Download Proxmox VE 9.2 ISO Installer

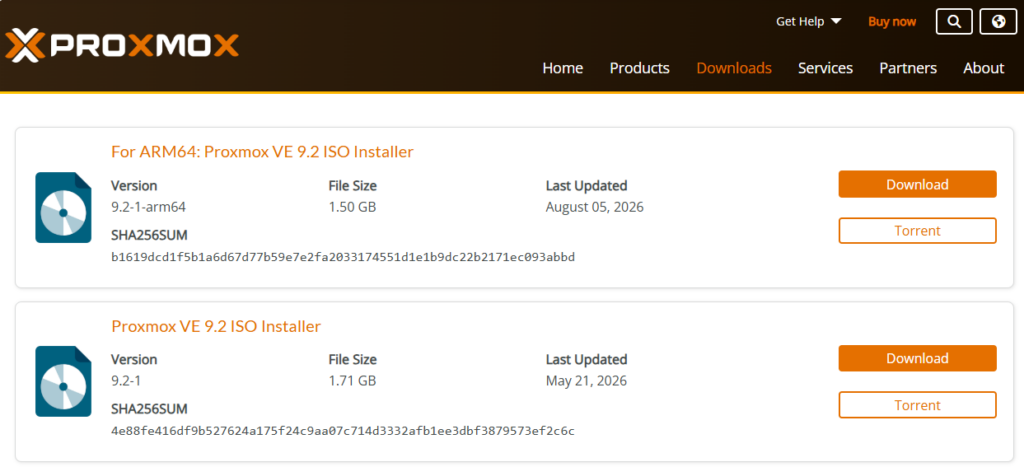tap(918, 358)
